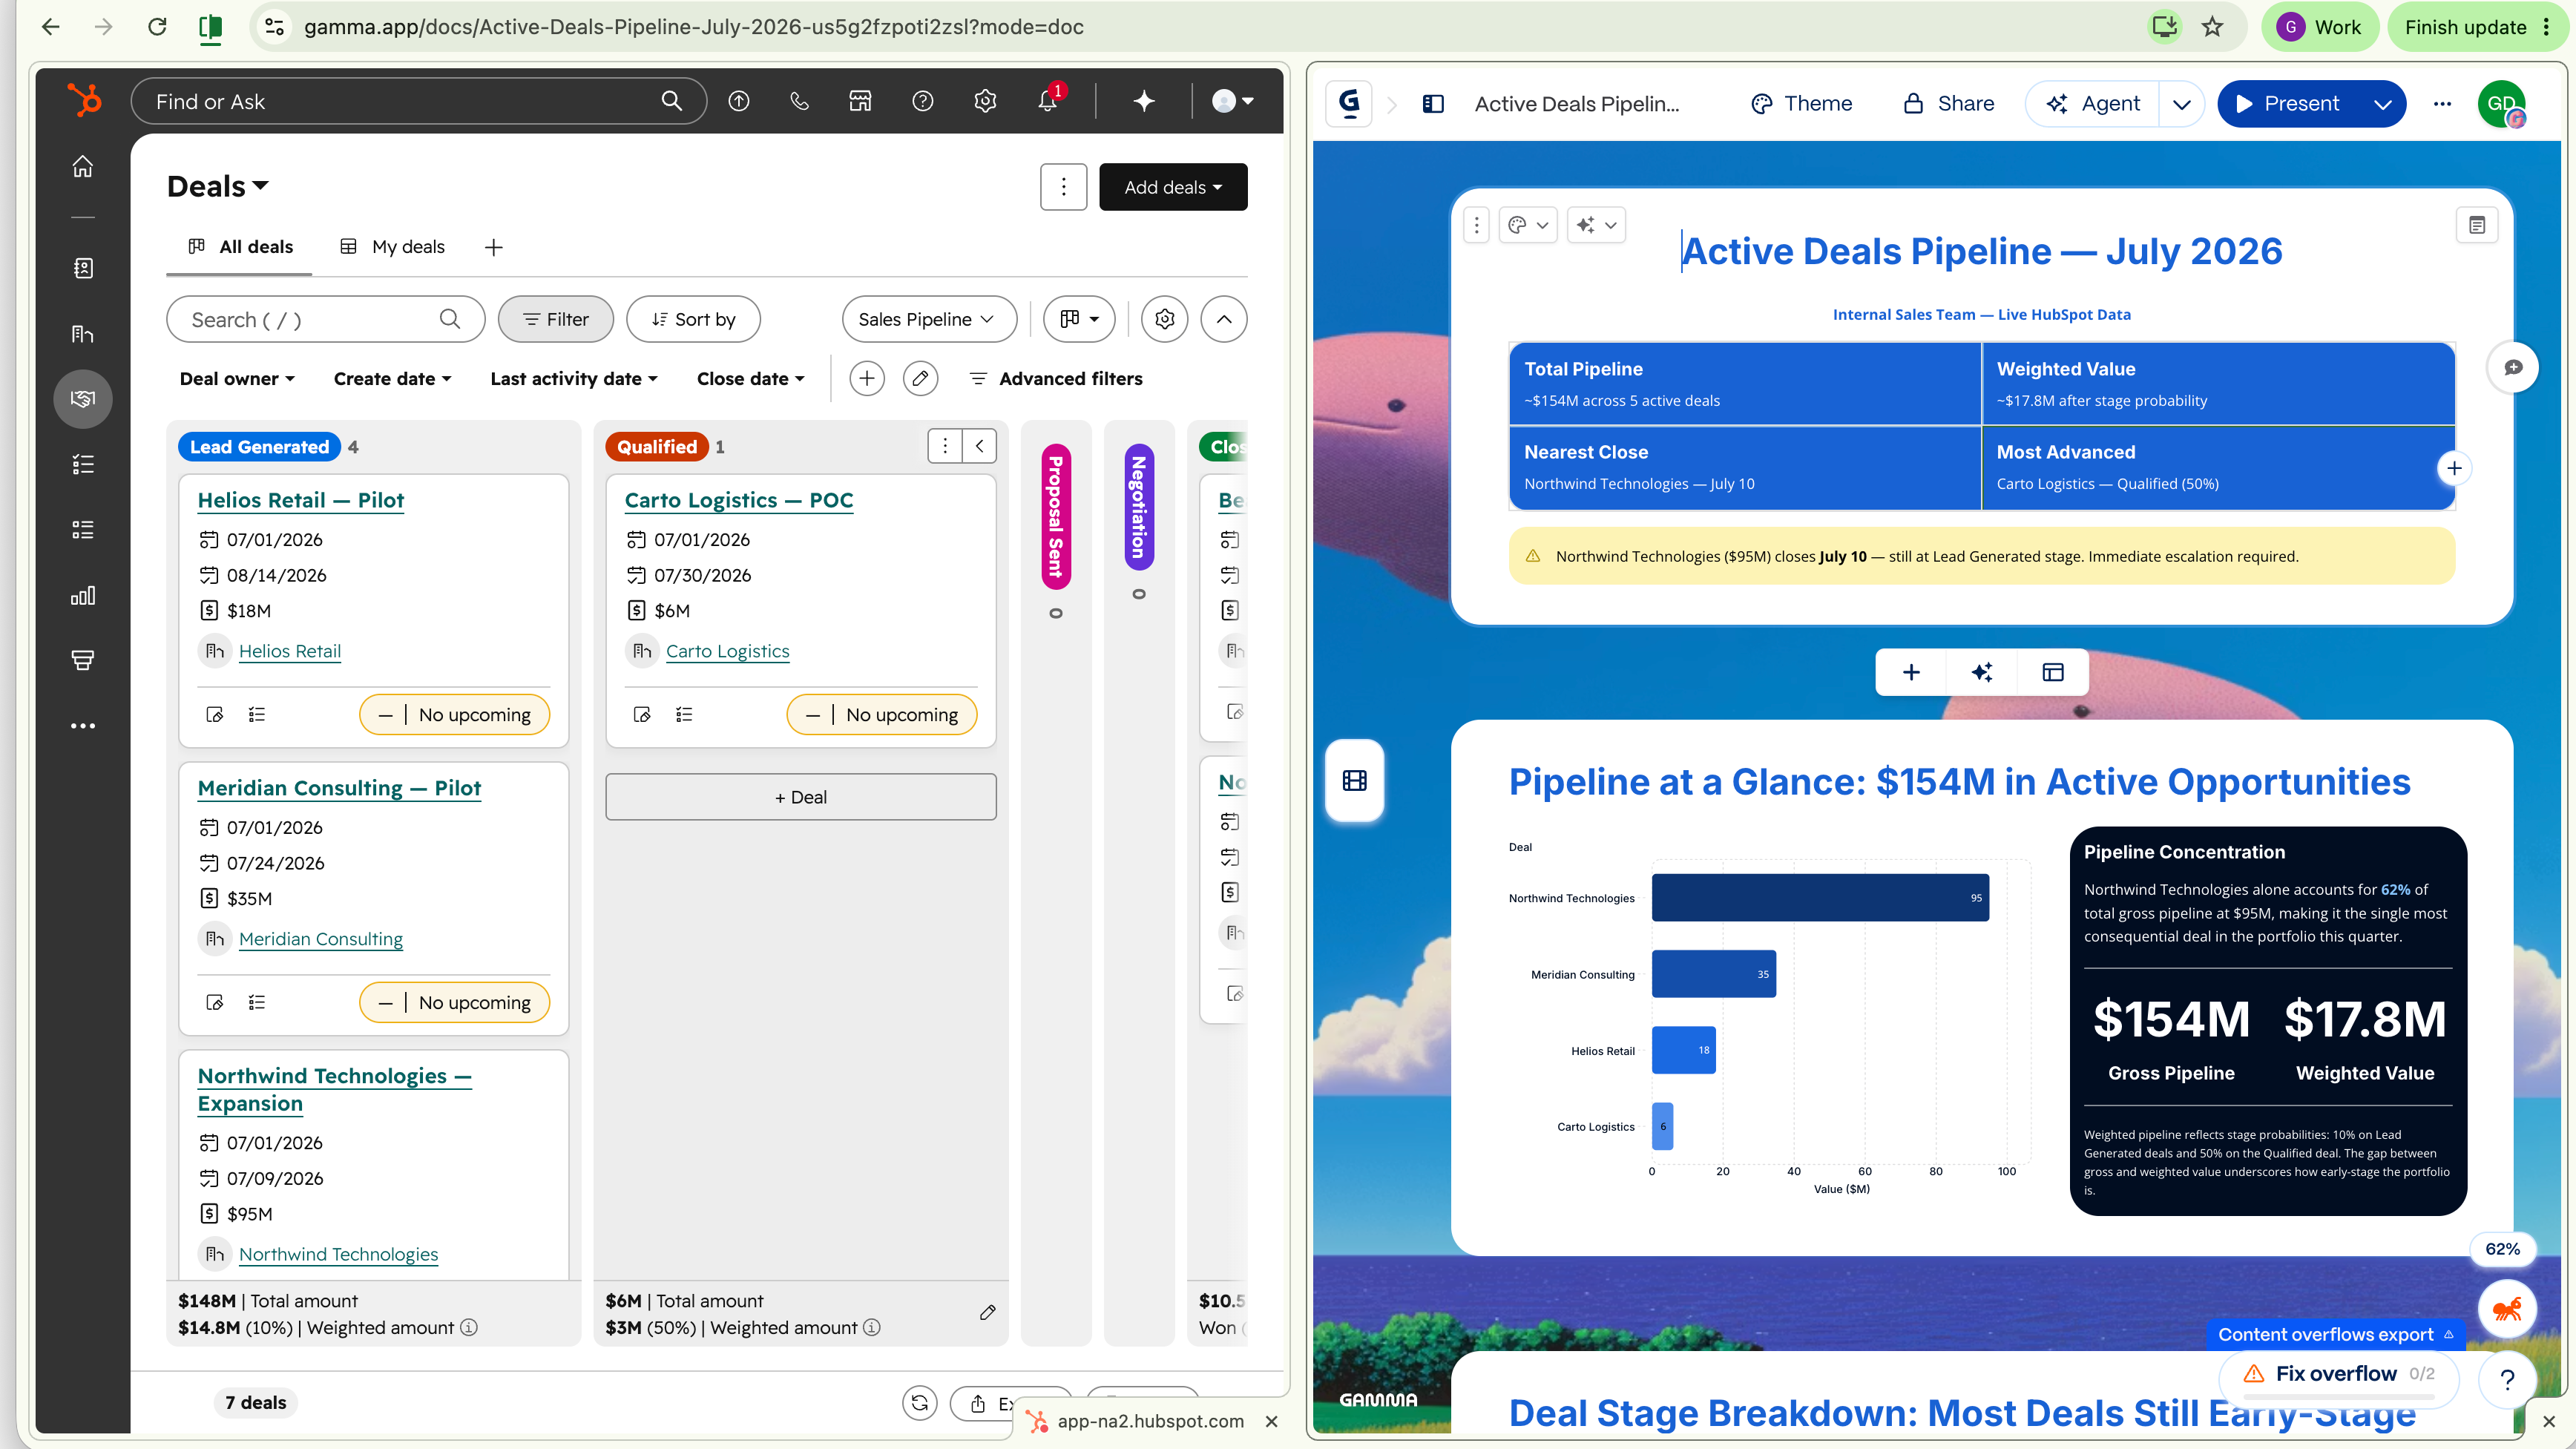Expand the Last activity date filter
This screenshot has width=2576, height=1449.
point(574,379)
